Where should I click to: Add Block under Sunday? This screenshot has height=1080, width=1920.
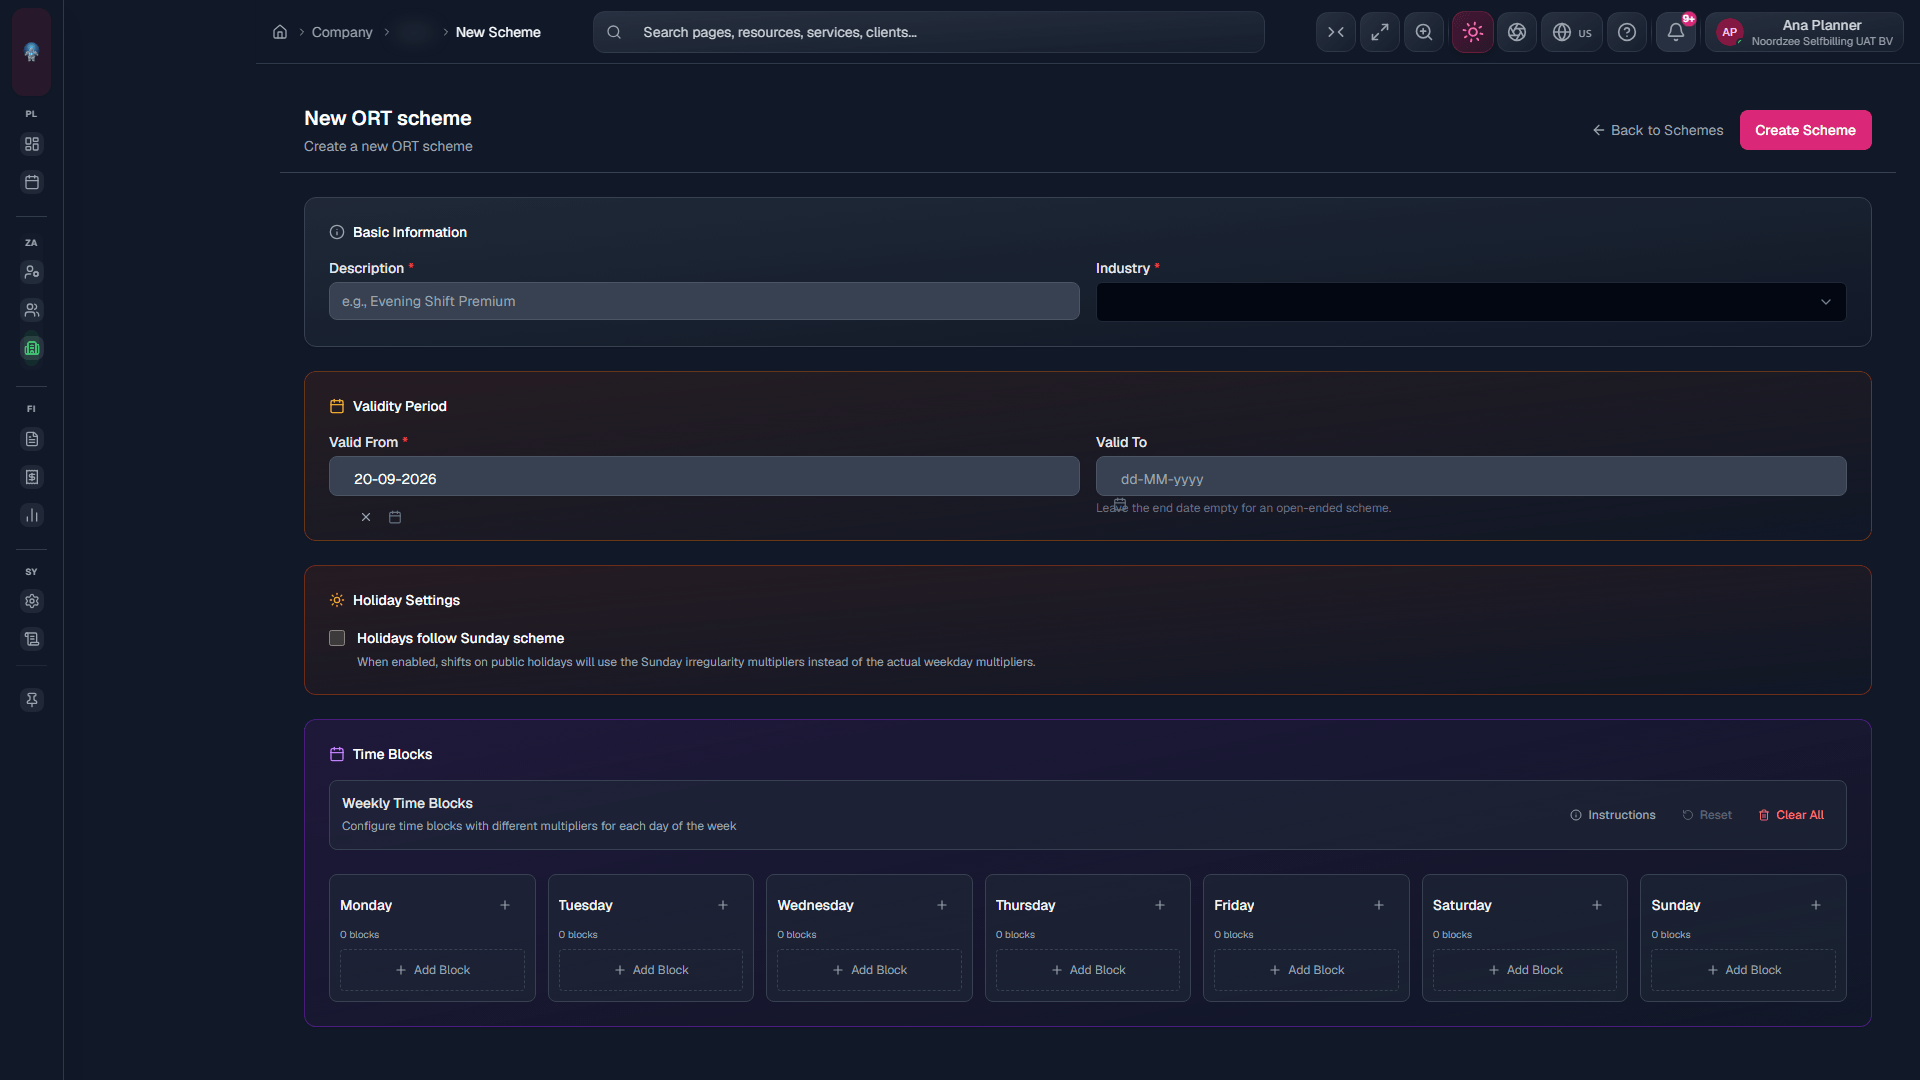pos(1743,970)
